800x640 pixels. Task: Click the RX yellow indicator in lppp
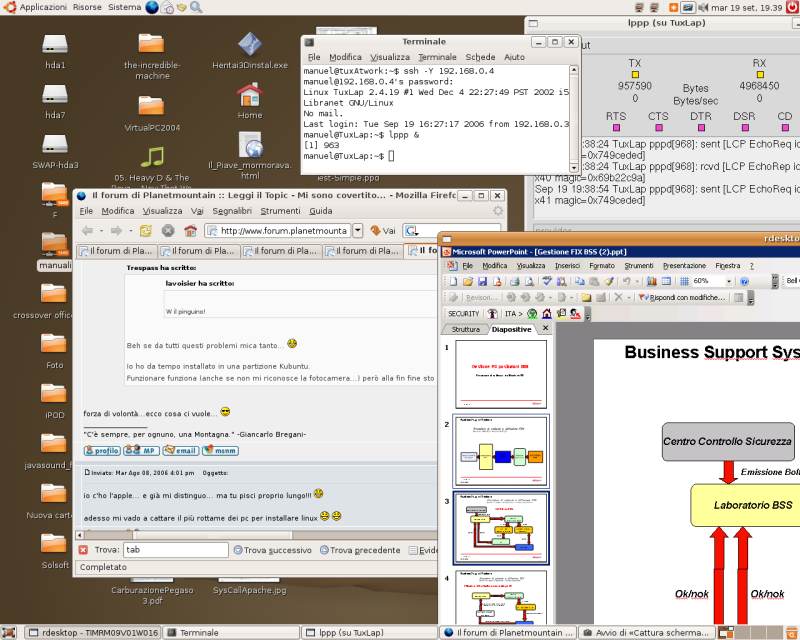(760, 75)
